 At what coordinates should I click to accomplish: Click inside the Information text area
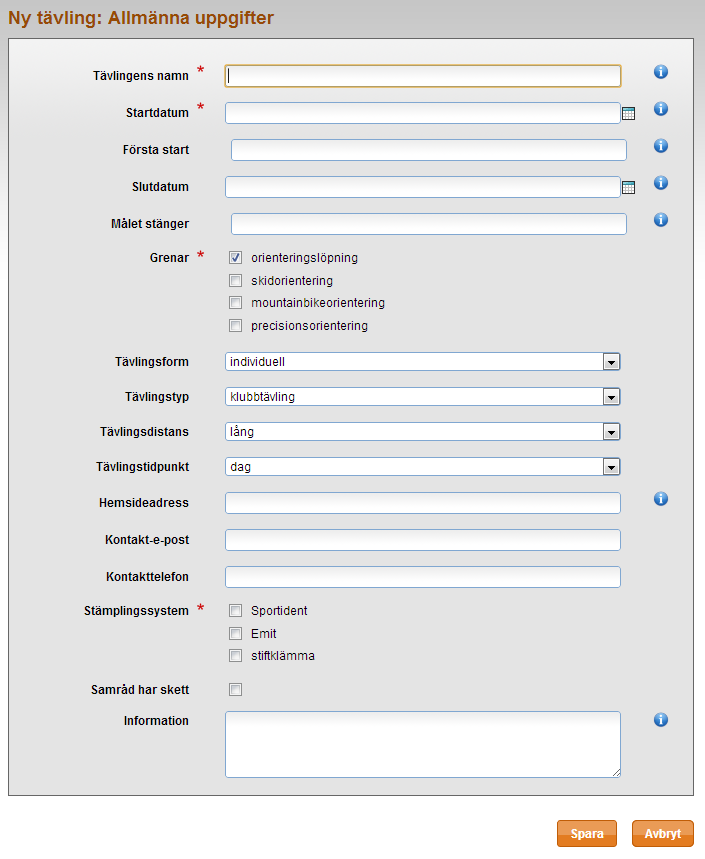[423, 745]
